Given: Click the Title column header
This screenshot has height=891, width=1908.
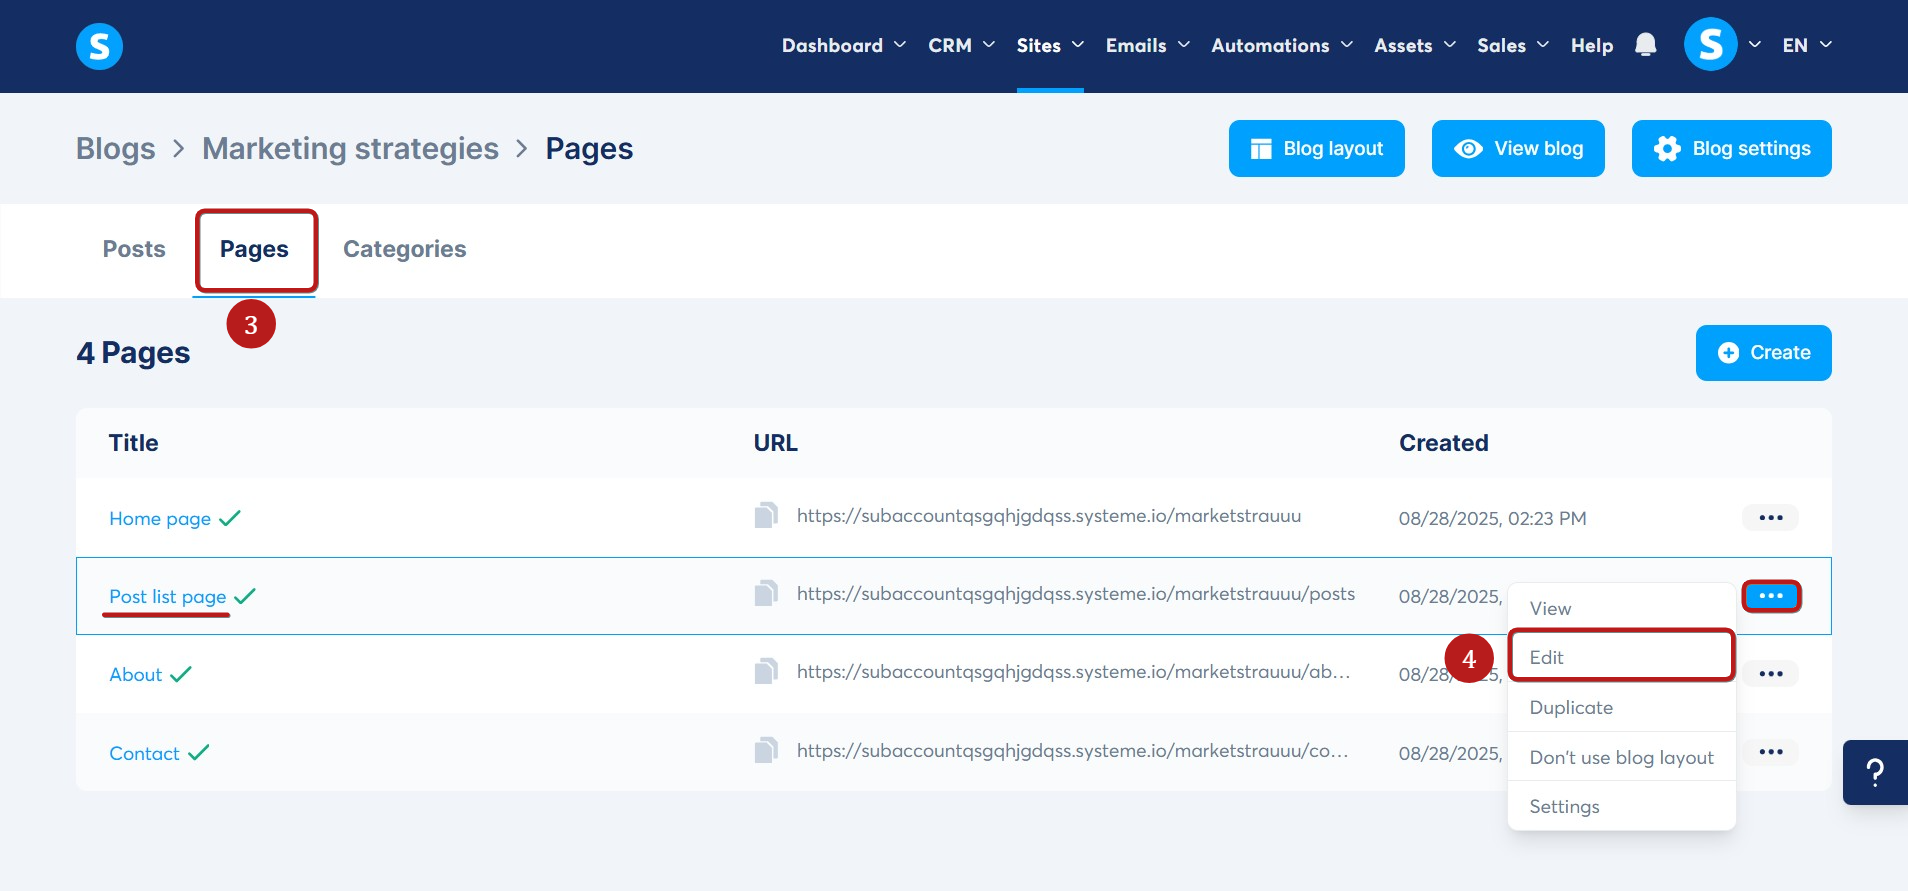Looking at the screenshot, I should [x=134, y=443].
